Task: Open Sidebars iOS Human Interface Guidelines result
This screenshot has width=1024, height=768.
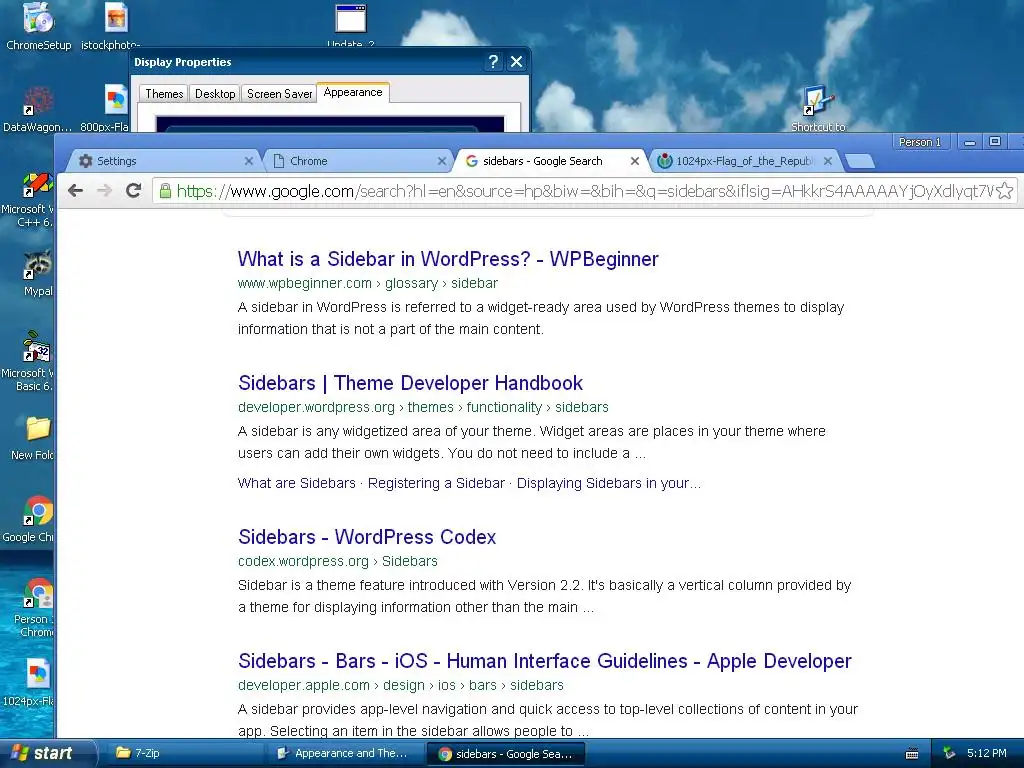Action: 545,661
